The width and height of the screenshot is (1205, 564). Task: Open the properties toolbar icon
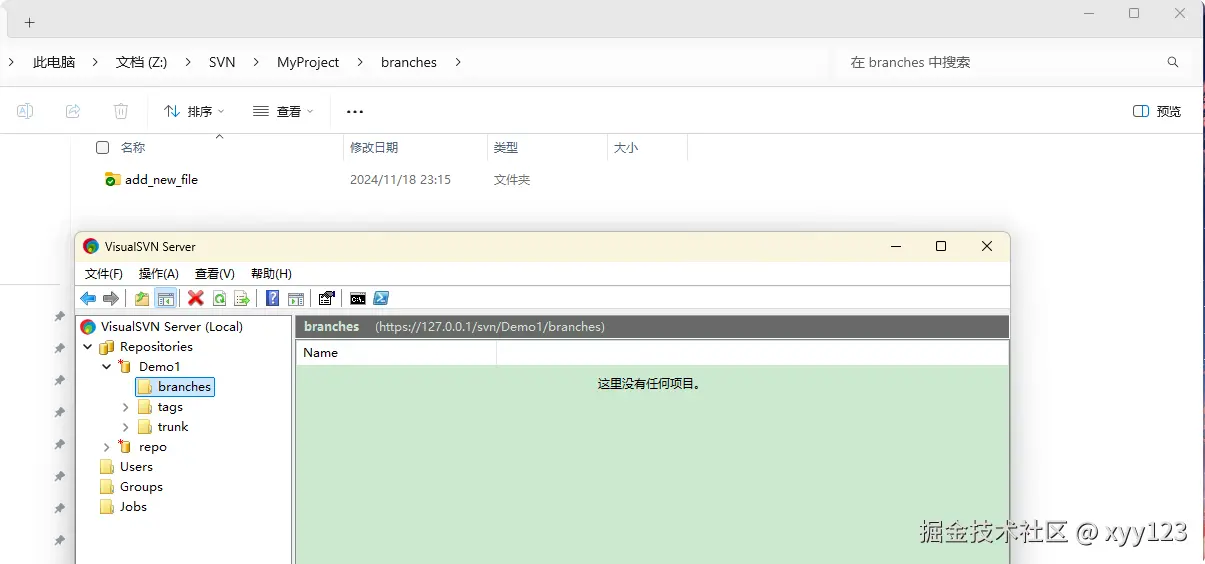[326, 298]
